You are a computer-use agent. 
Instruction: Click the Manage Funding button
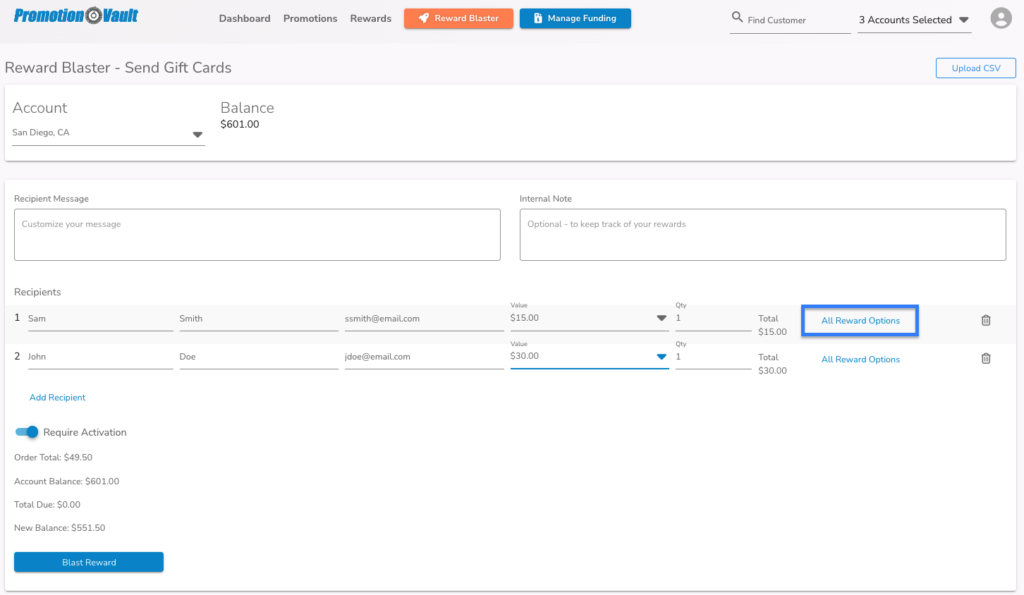[x=575, y=18]
